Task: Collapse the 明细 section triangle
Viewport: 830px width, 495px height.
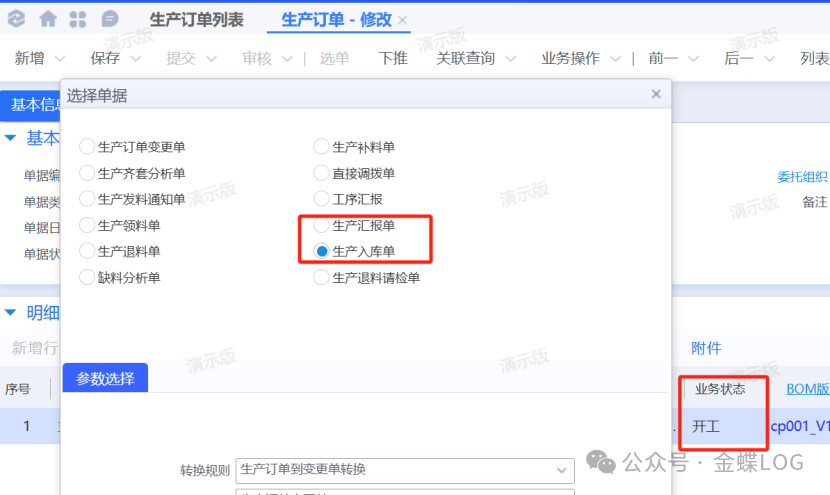Action: pos(10,313)
